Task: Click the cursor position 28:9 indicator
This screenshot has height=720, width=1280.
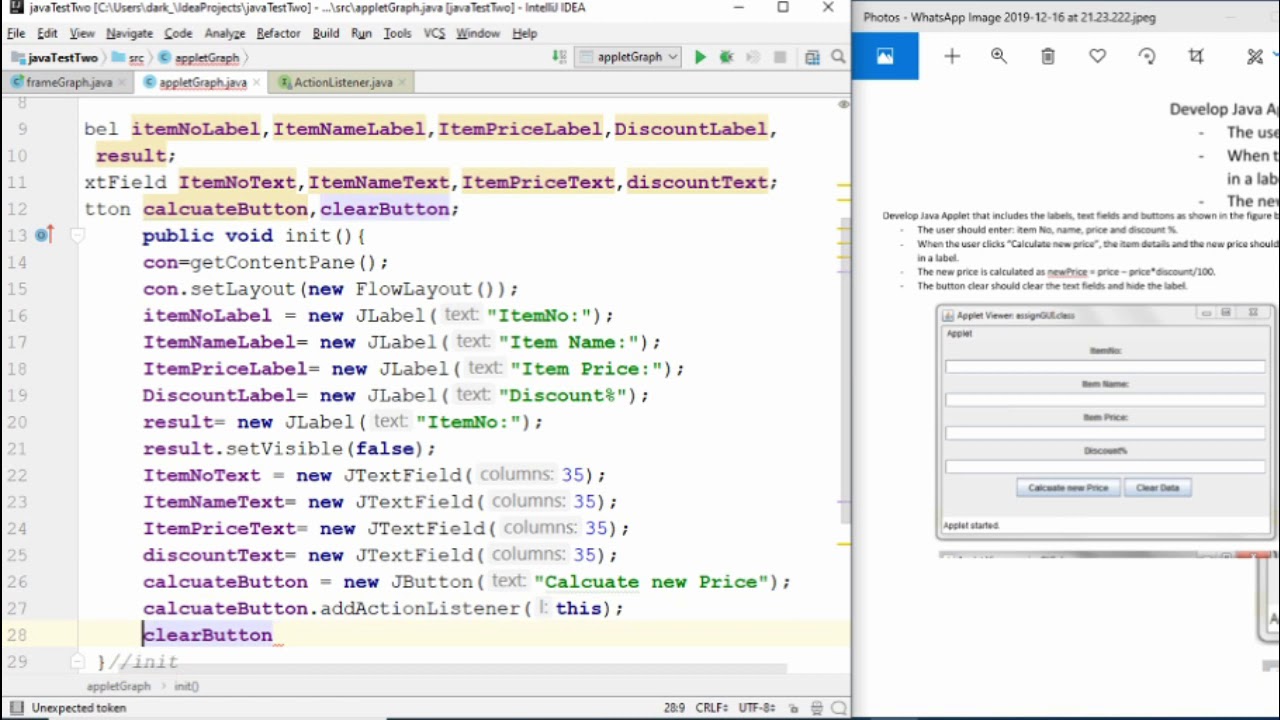Action: click(x=674, y=708)
